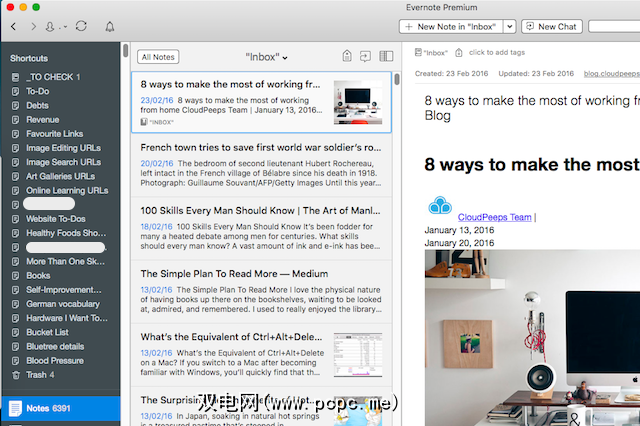
Task: Open the notifications bell icon
Action: (110, 27)
